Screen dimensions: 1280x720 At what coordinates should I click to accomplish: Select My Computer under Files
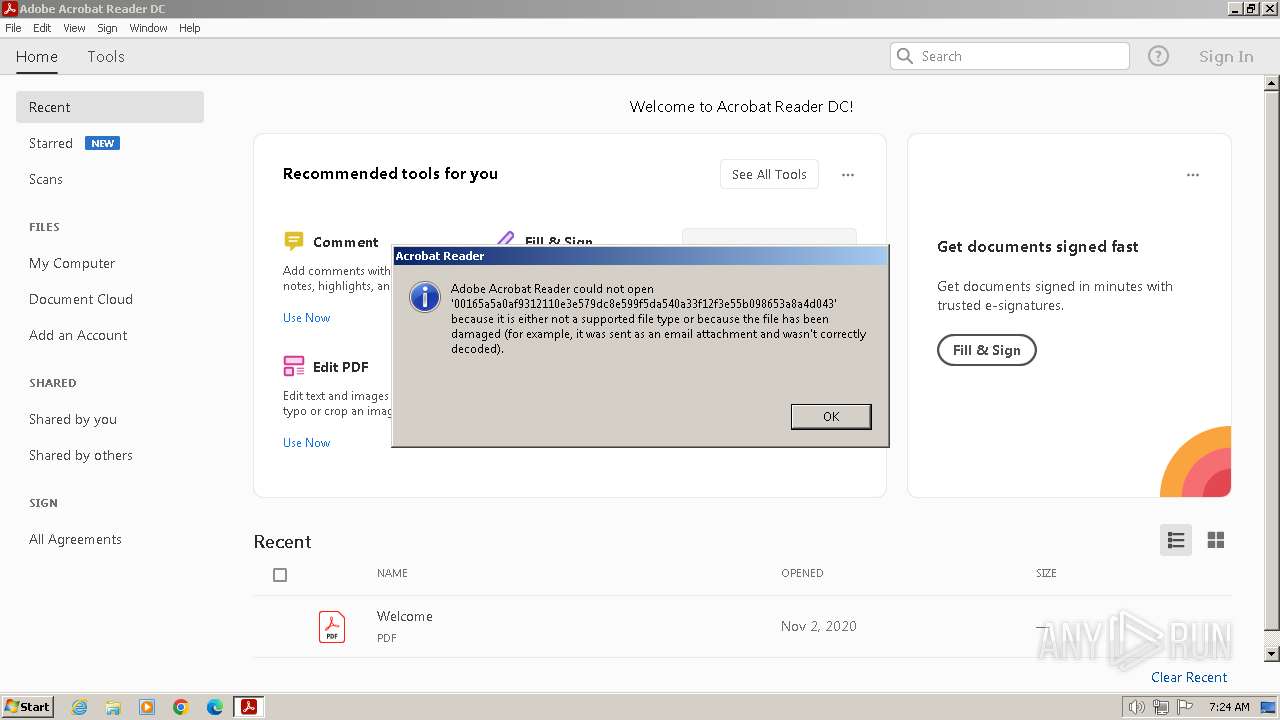[x=72, y=263]
